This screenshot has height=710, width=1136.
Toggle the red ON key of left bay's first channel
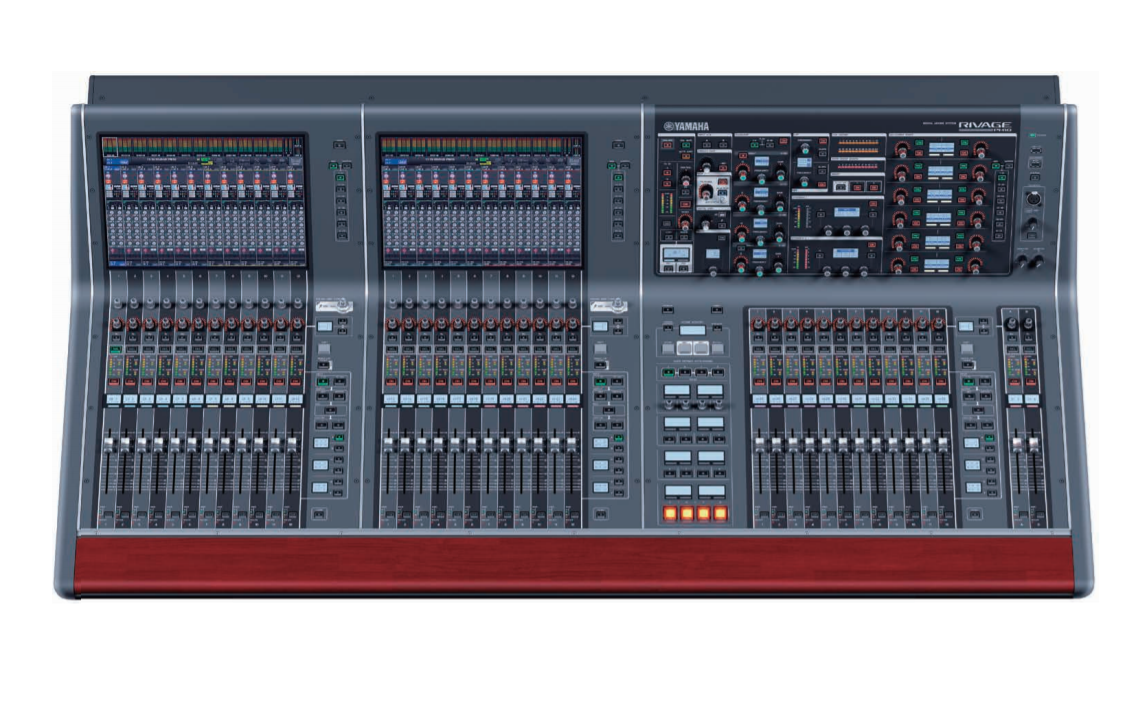pyautogui.click(x=114, y=381)
